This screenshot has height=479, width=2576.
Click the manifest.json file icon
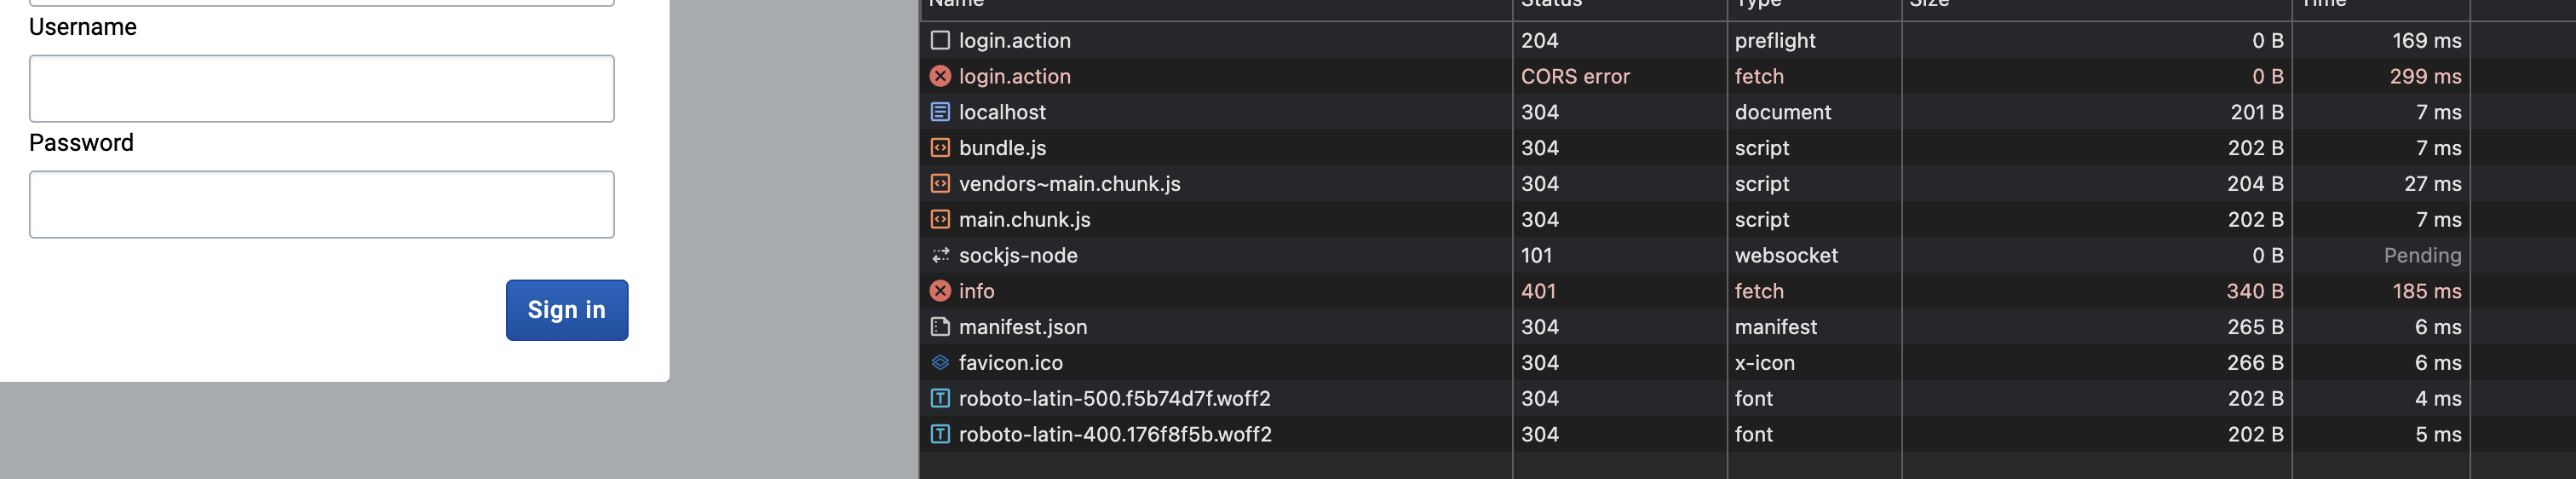(x=940, y=327)
